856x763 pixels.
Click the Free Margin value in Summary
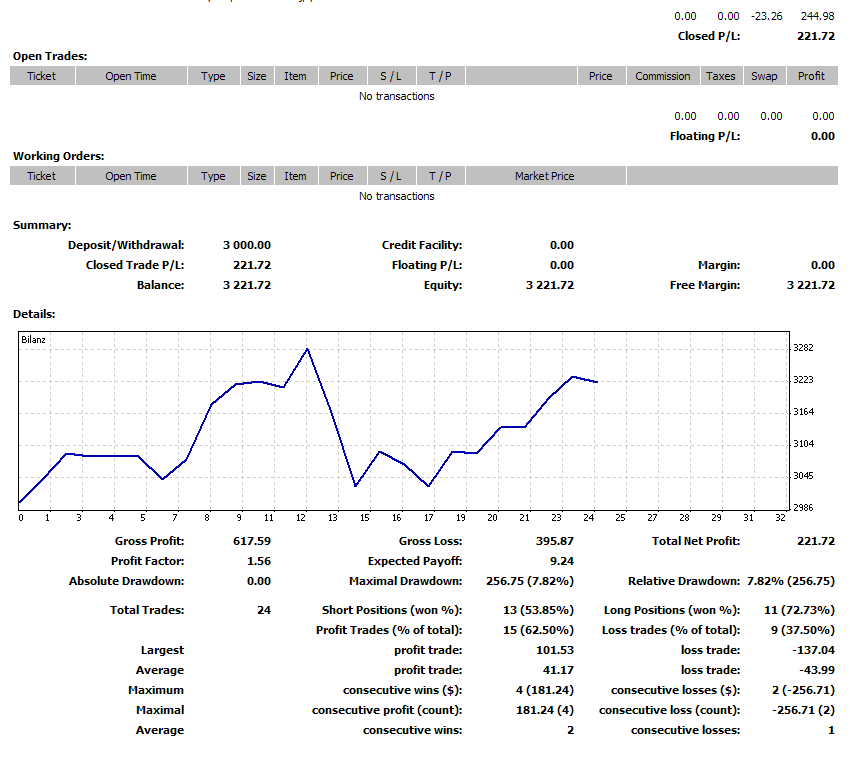tap(810, 285)
